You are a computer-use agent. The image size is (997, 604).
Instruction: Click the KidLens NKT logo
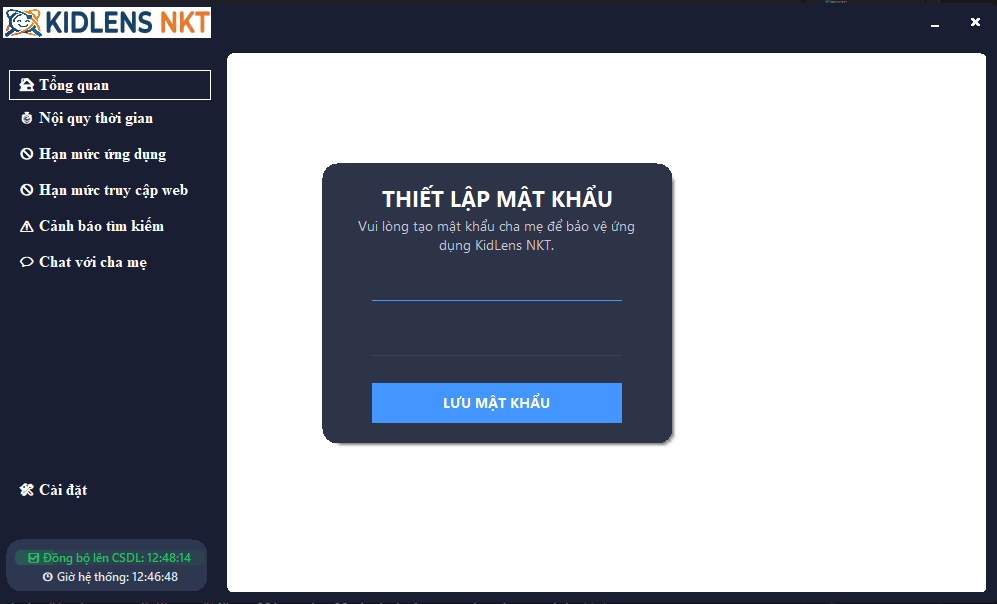pyautogui.click(x=107, y=23)
